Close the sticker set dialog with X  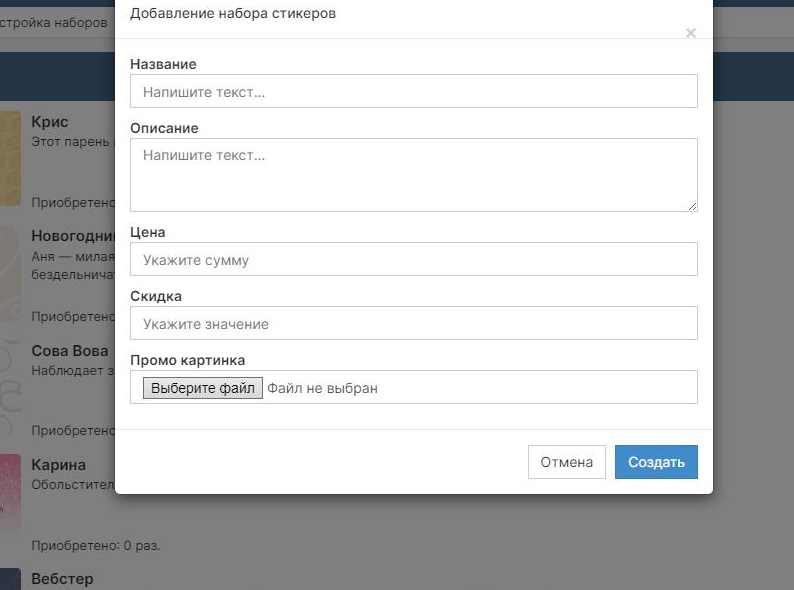[x=690, y=33]
